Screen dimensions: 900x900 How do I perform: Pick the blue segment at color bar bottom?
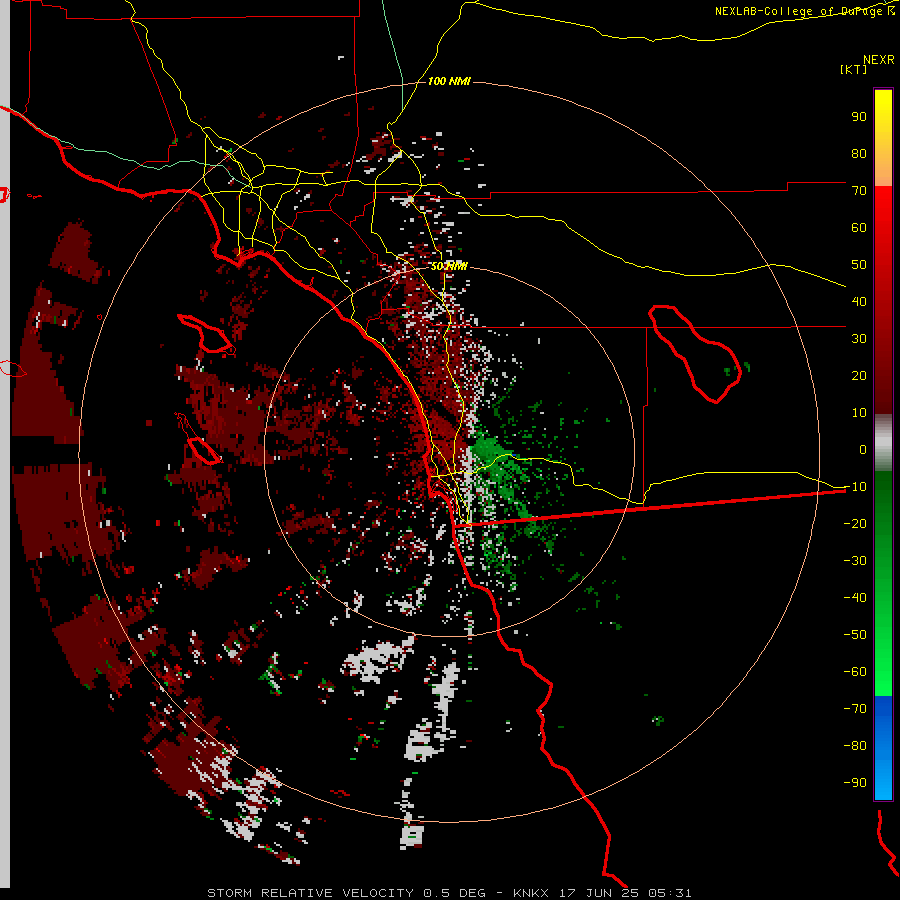(x=883, y=747)
